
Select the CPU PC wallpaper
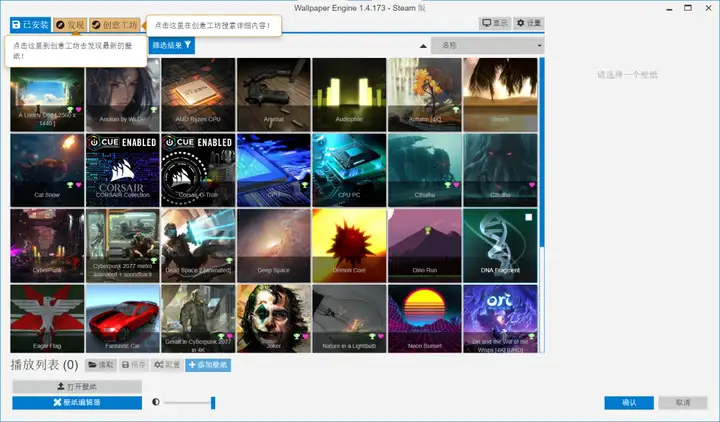[x=349, y=170]
